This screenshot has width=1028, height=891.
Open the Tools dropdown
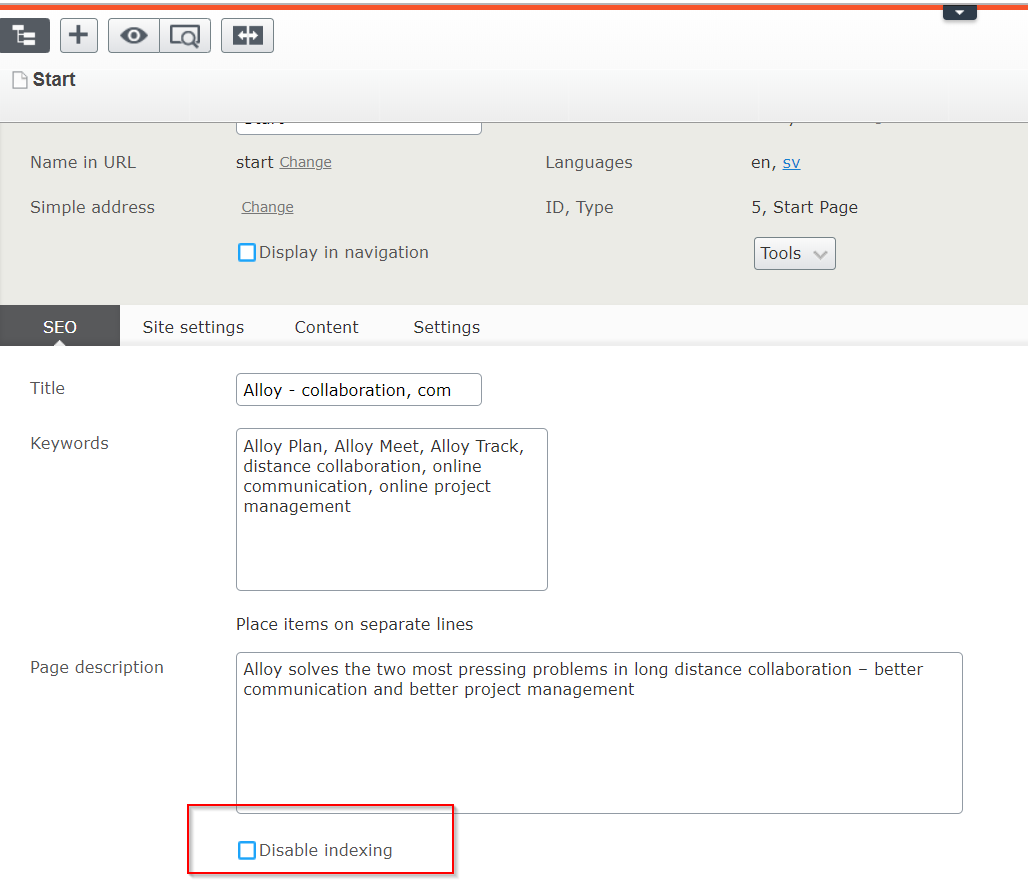pyautogui.click(x=794, y=254)
